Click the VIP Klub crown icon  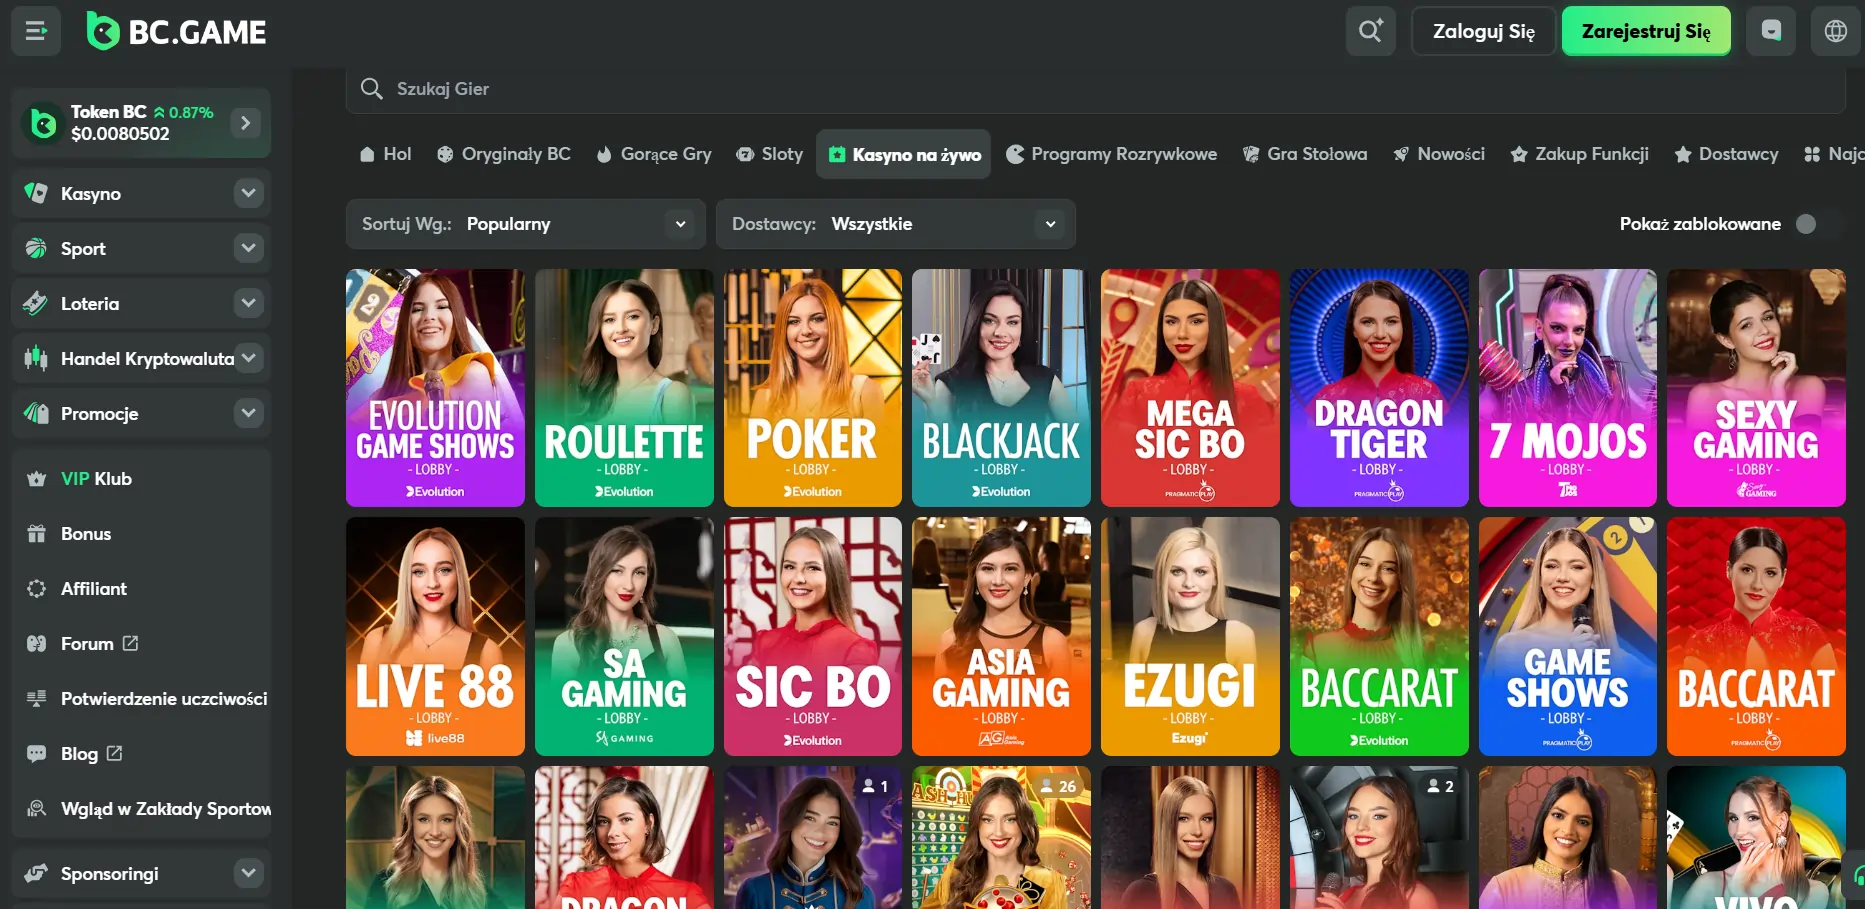(37, 479)
